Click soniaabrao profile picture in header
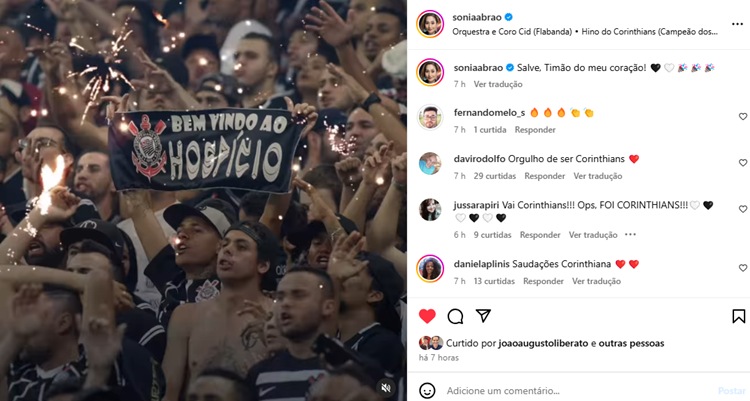This screenshot has width=750, height=401. 430,23
